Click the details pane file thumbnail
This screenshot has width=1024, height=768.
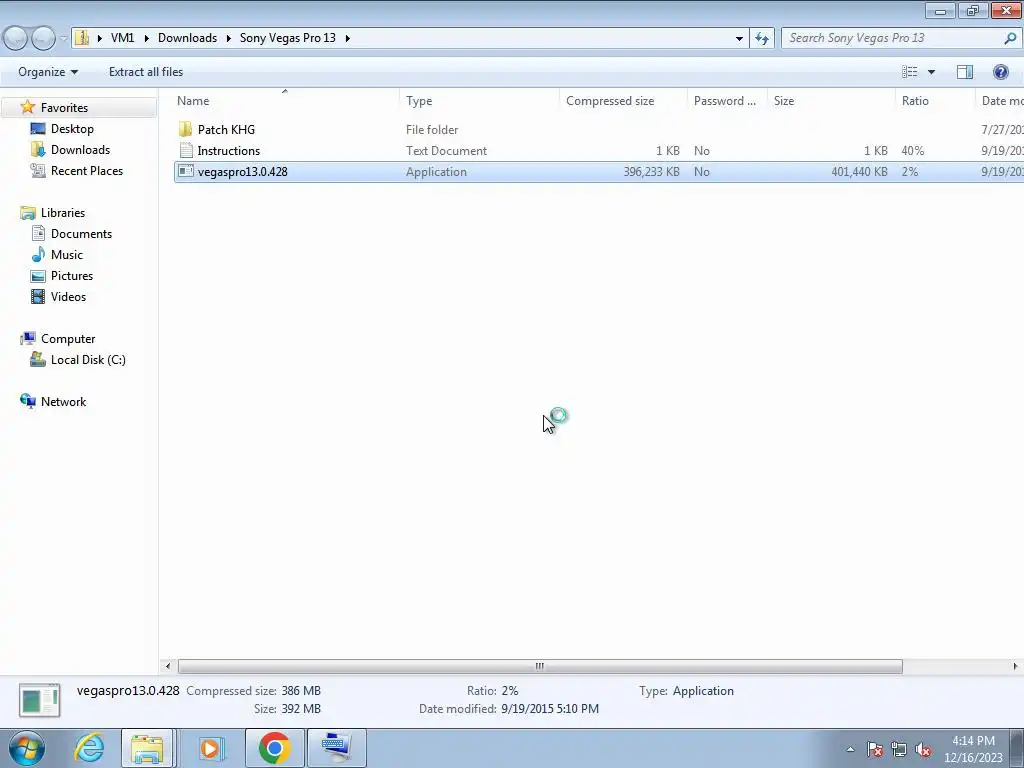pyautogui.click(x=40, y=700)
